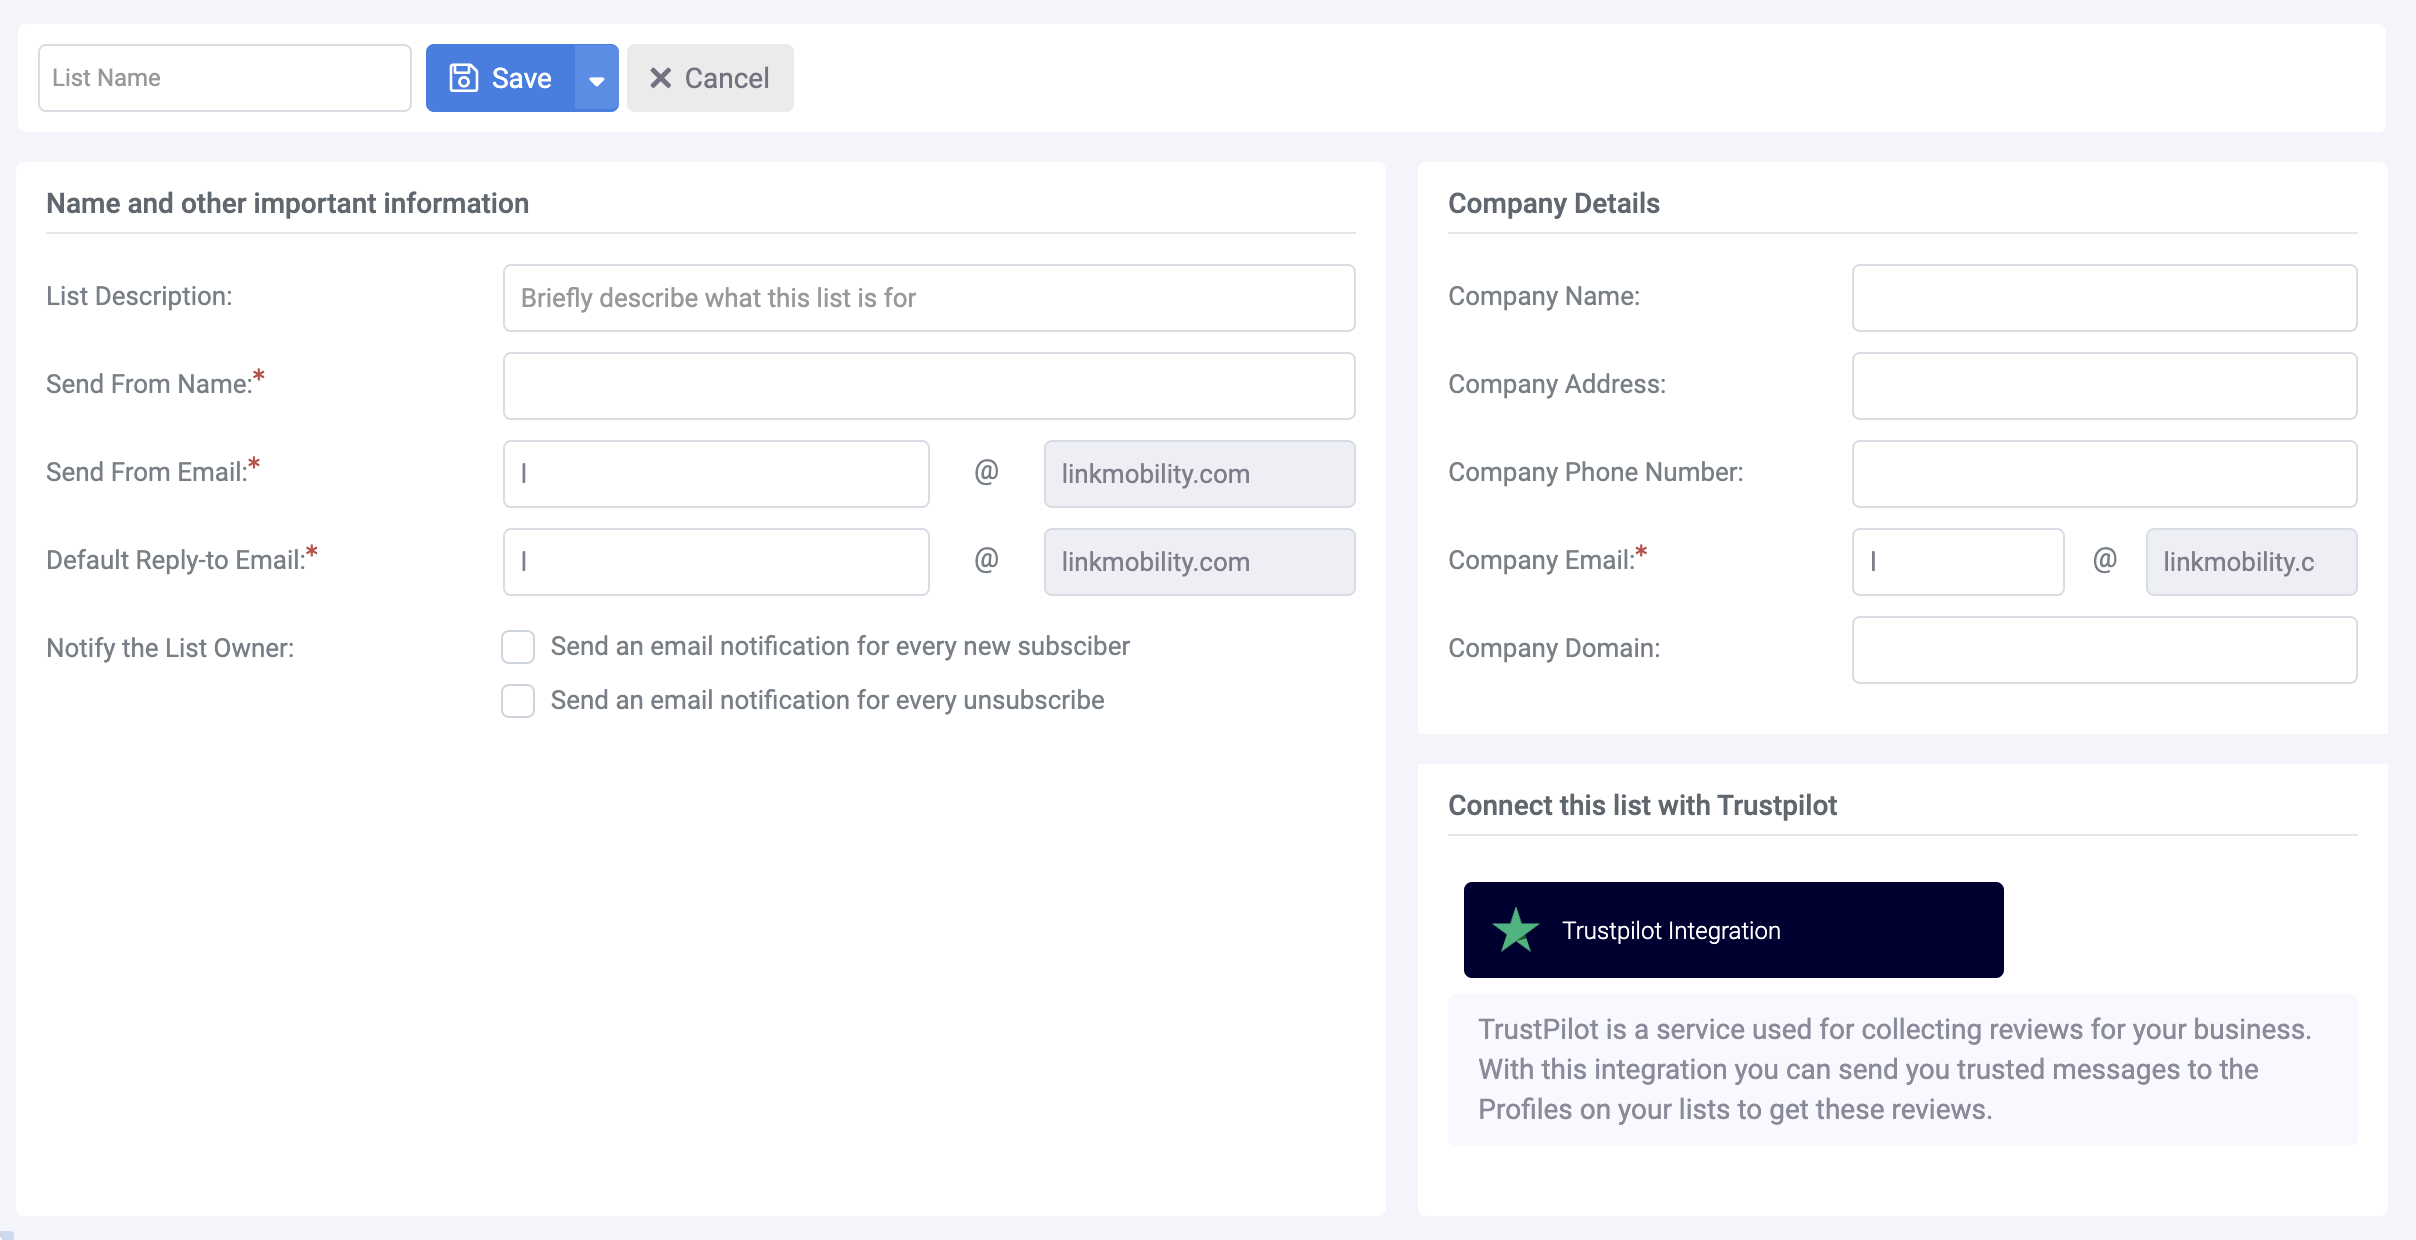This screenshot has width=2416, height=1240.
Task: Click the Cancel button
Action: (x=710, y=78)
